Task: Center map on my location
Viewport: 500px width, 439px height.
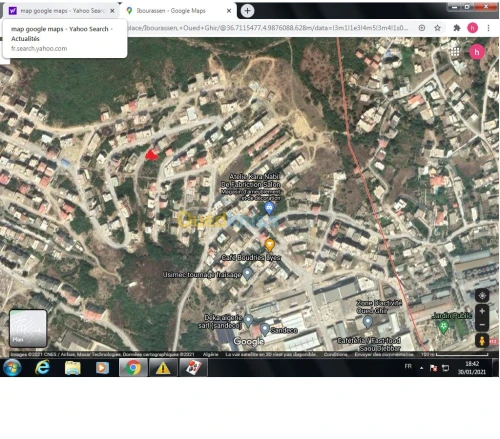Action: pyautogui.click(x=482, y=296)
